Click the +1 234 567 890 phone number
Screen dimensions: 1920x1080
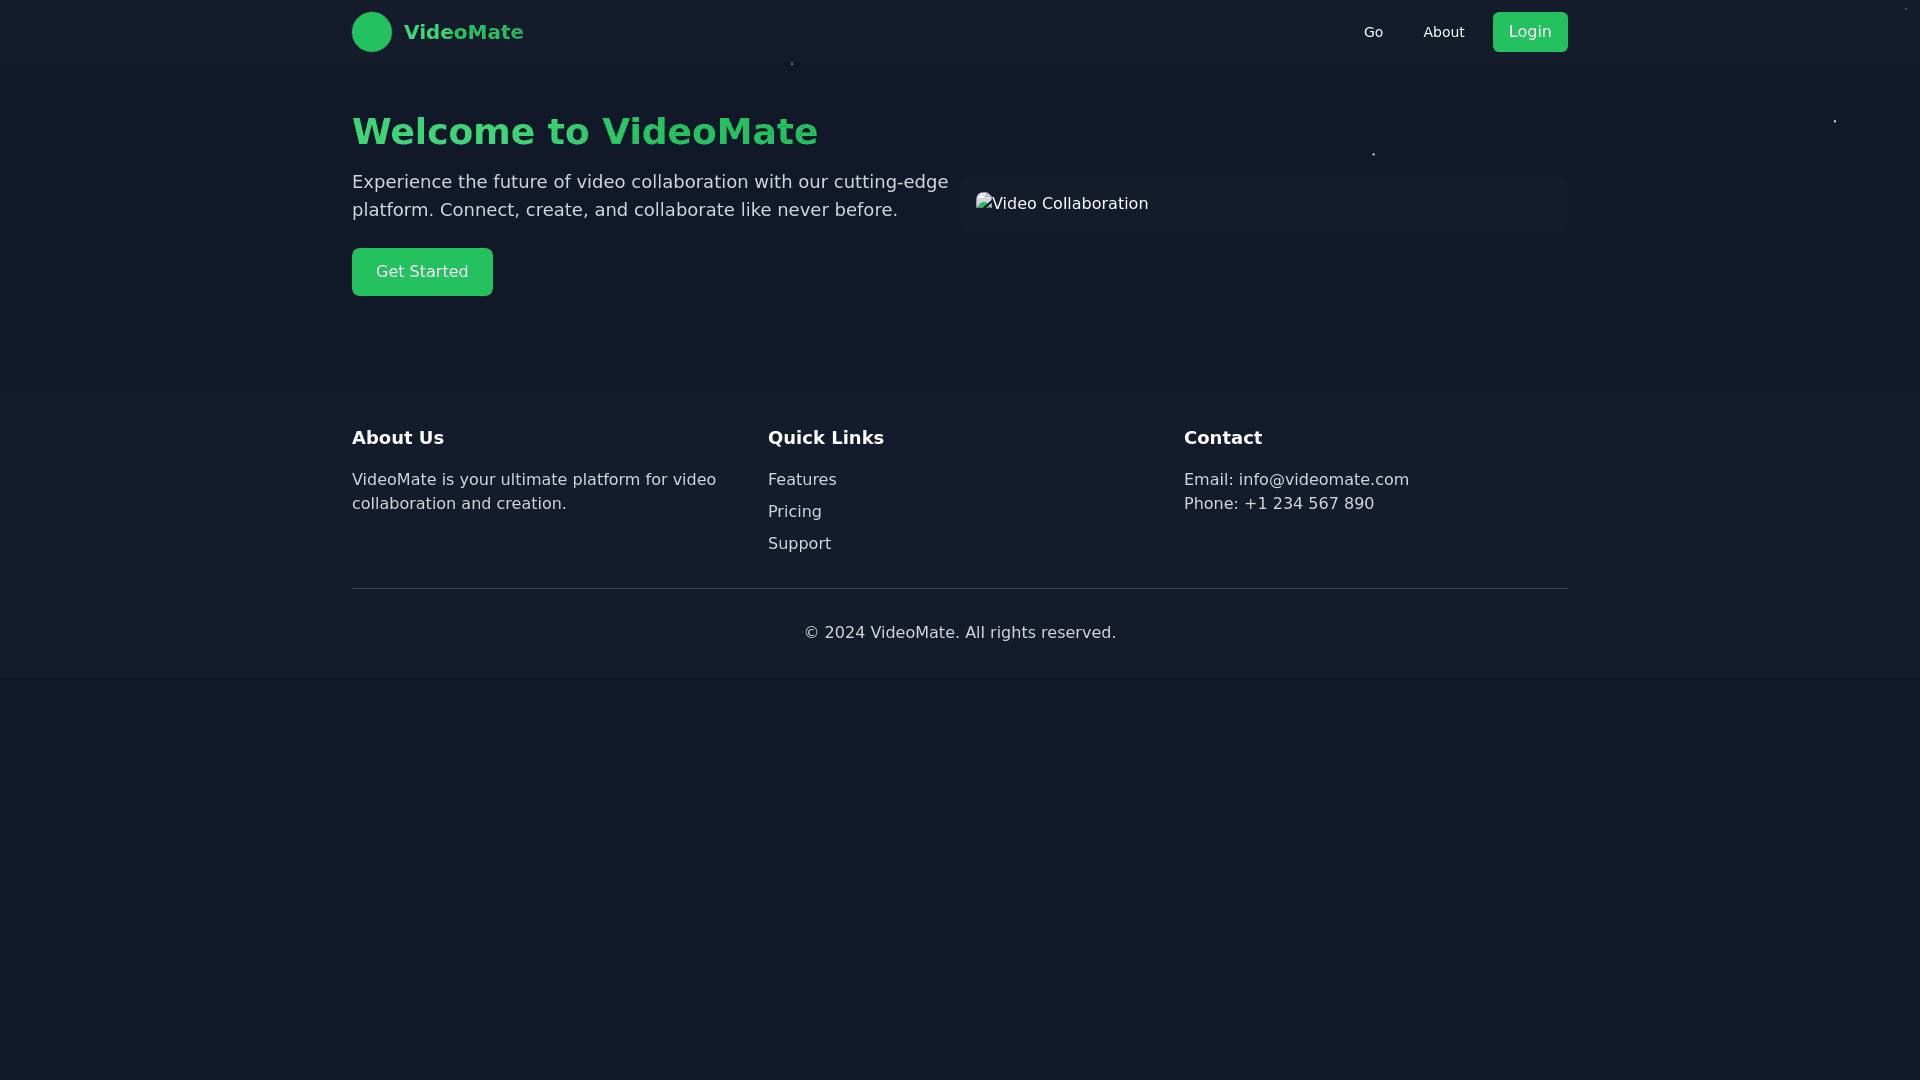click(x=1308, y=504)
